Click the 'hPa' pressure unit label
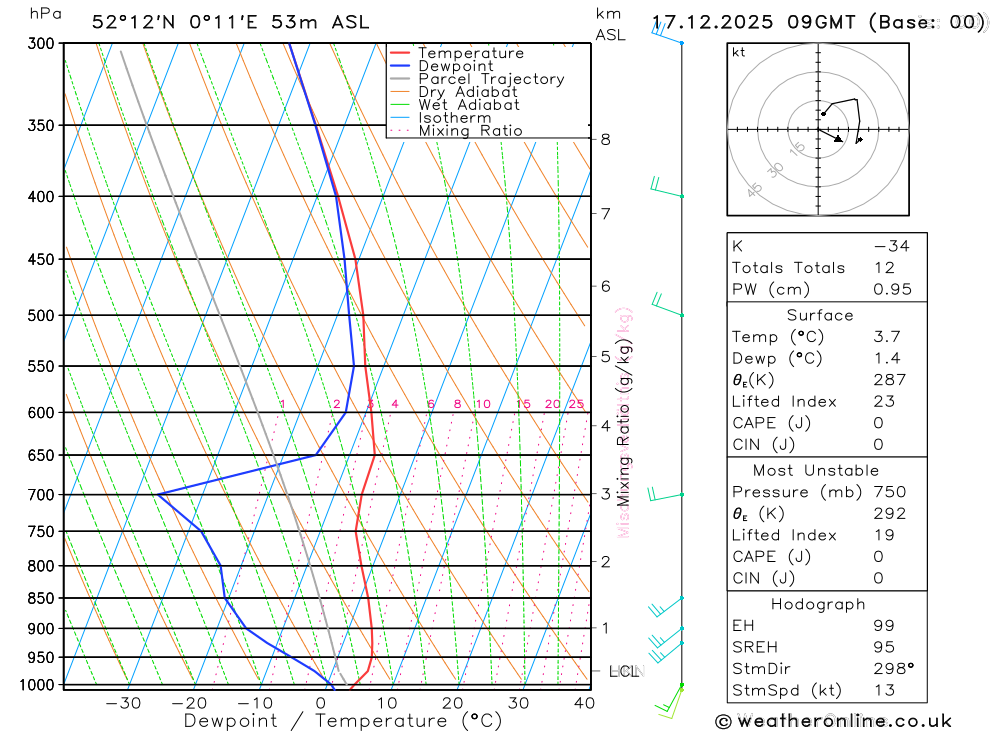This screenshot has height=733, width=1000. (x=45, y=14)
